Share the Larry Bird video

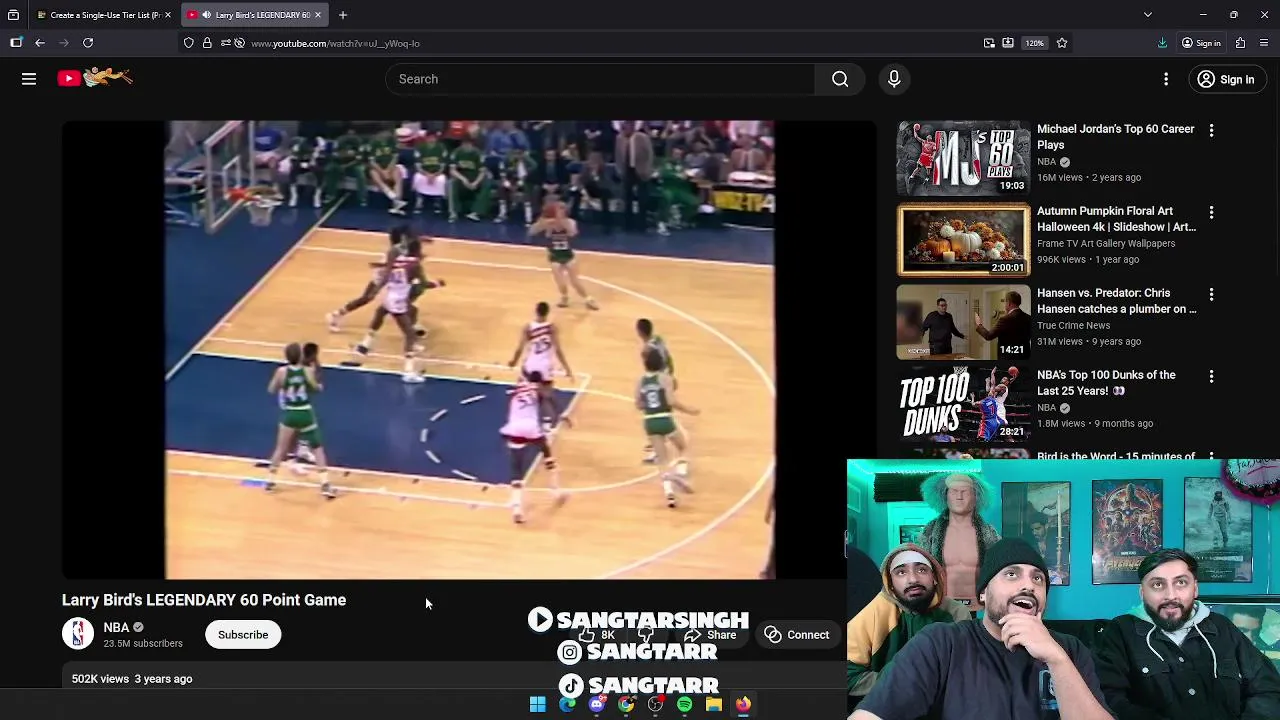point(710,635)
